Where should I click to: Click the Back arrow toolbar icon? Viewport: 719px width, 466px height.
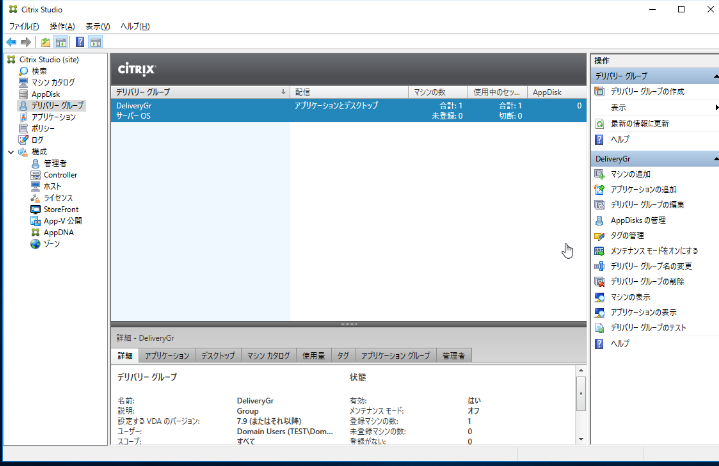[x=11, y=42]
